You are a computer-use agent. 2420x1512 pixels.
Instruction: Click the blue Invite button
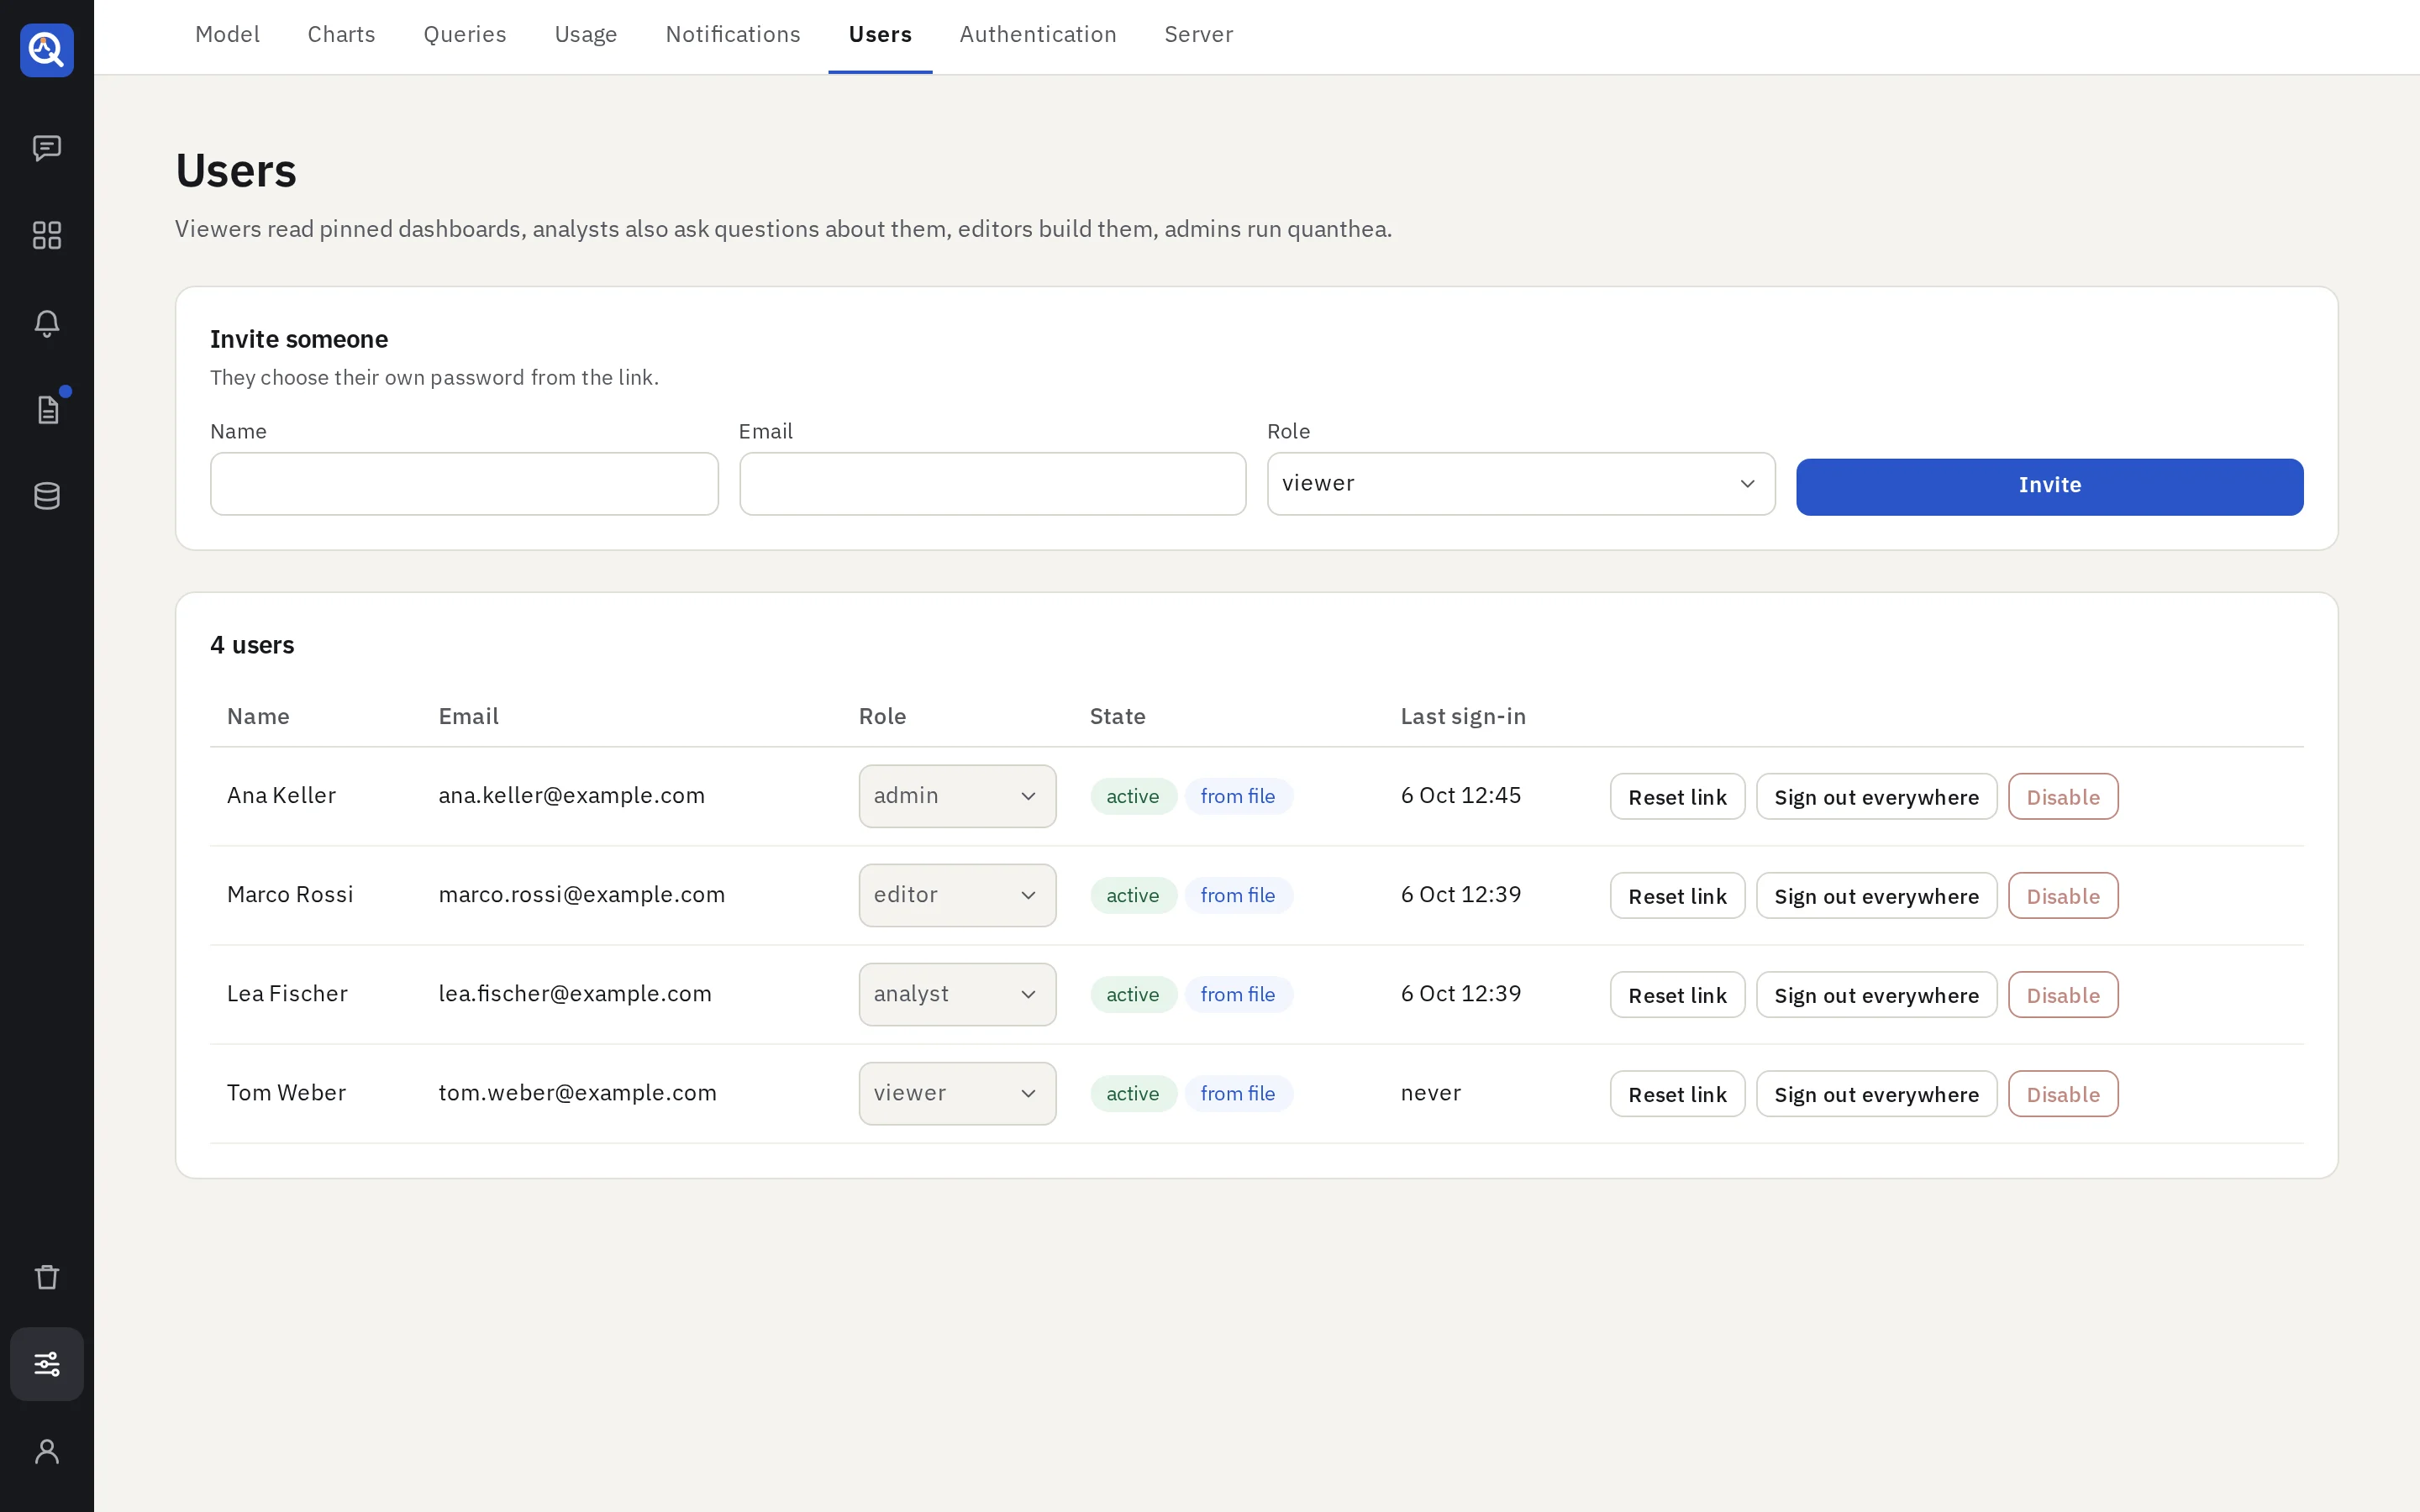coord(2049,487)
